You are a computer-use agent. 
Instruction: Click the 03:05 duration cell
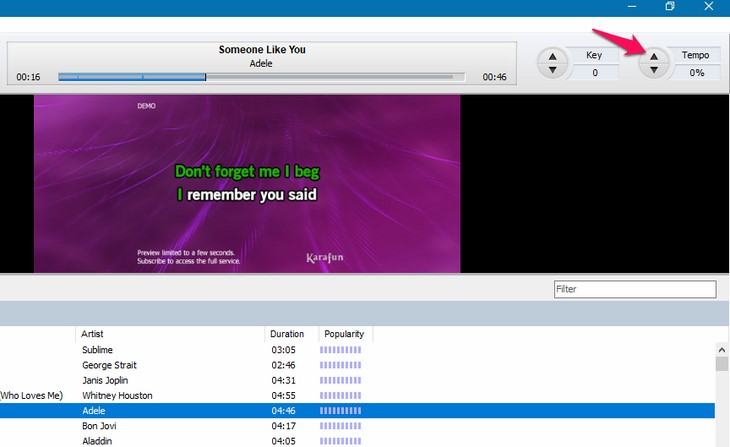[283, 350]
